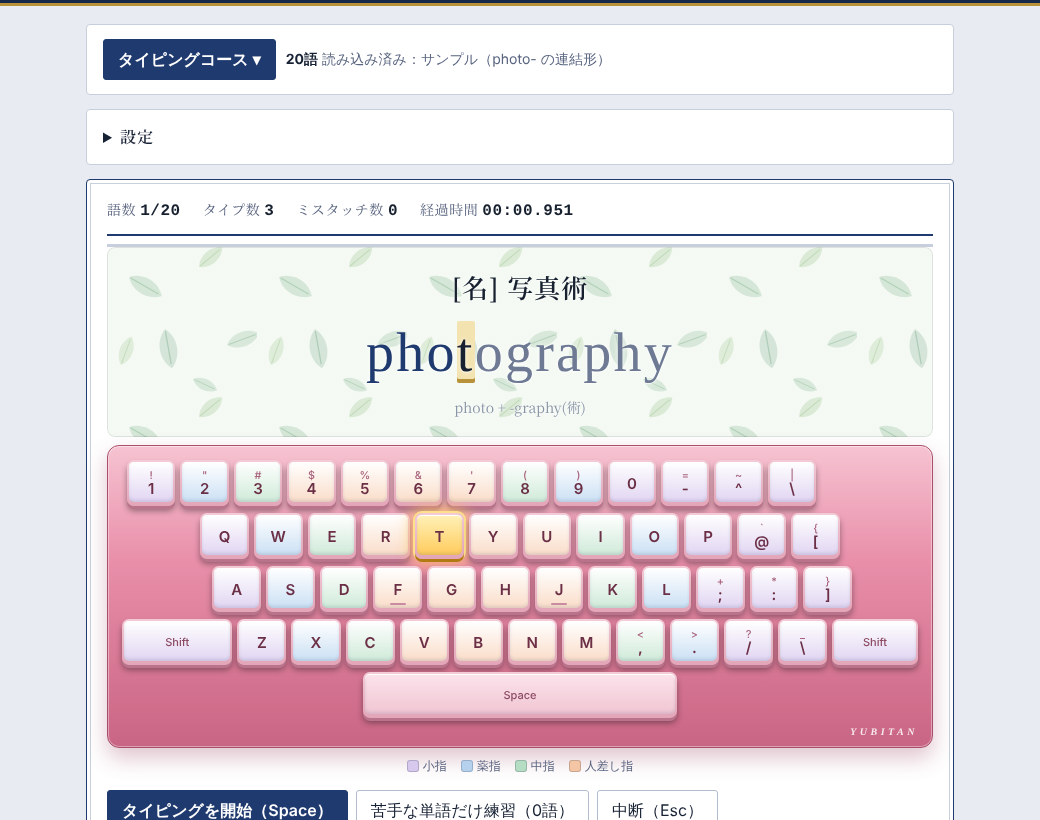This screenshot has height=820, width=1040.
Task: Click the F home-row key
Action: [x=397, y=589]
